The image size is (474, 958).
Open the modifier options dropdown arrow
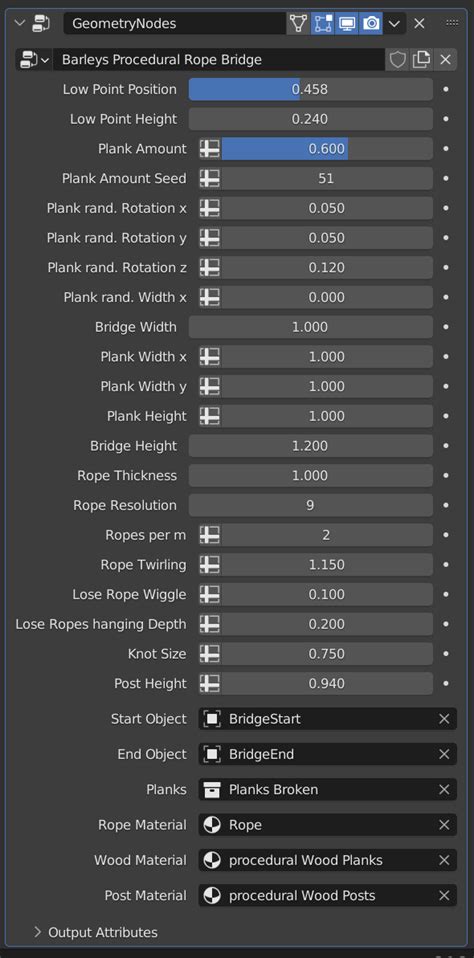click(x=395, y=24)
